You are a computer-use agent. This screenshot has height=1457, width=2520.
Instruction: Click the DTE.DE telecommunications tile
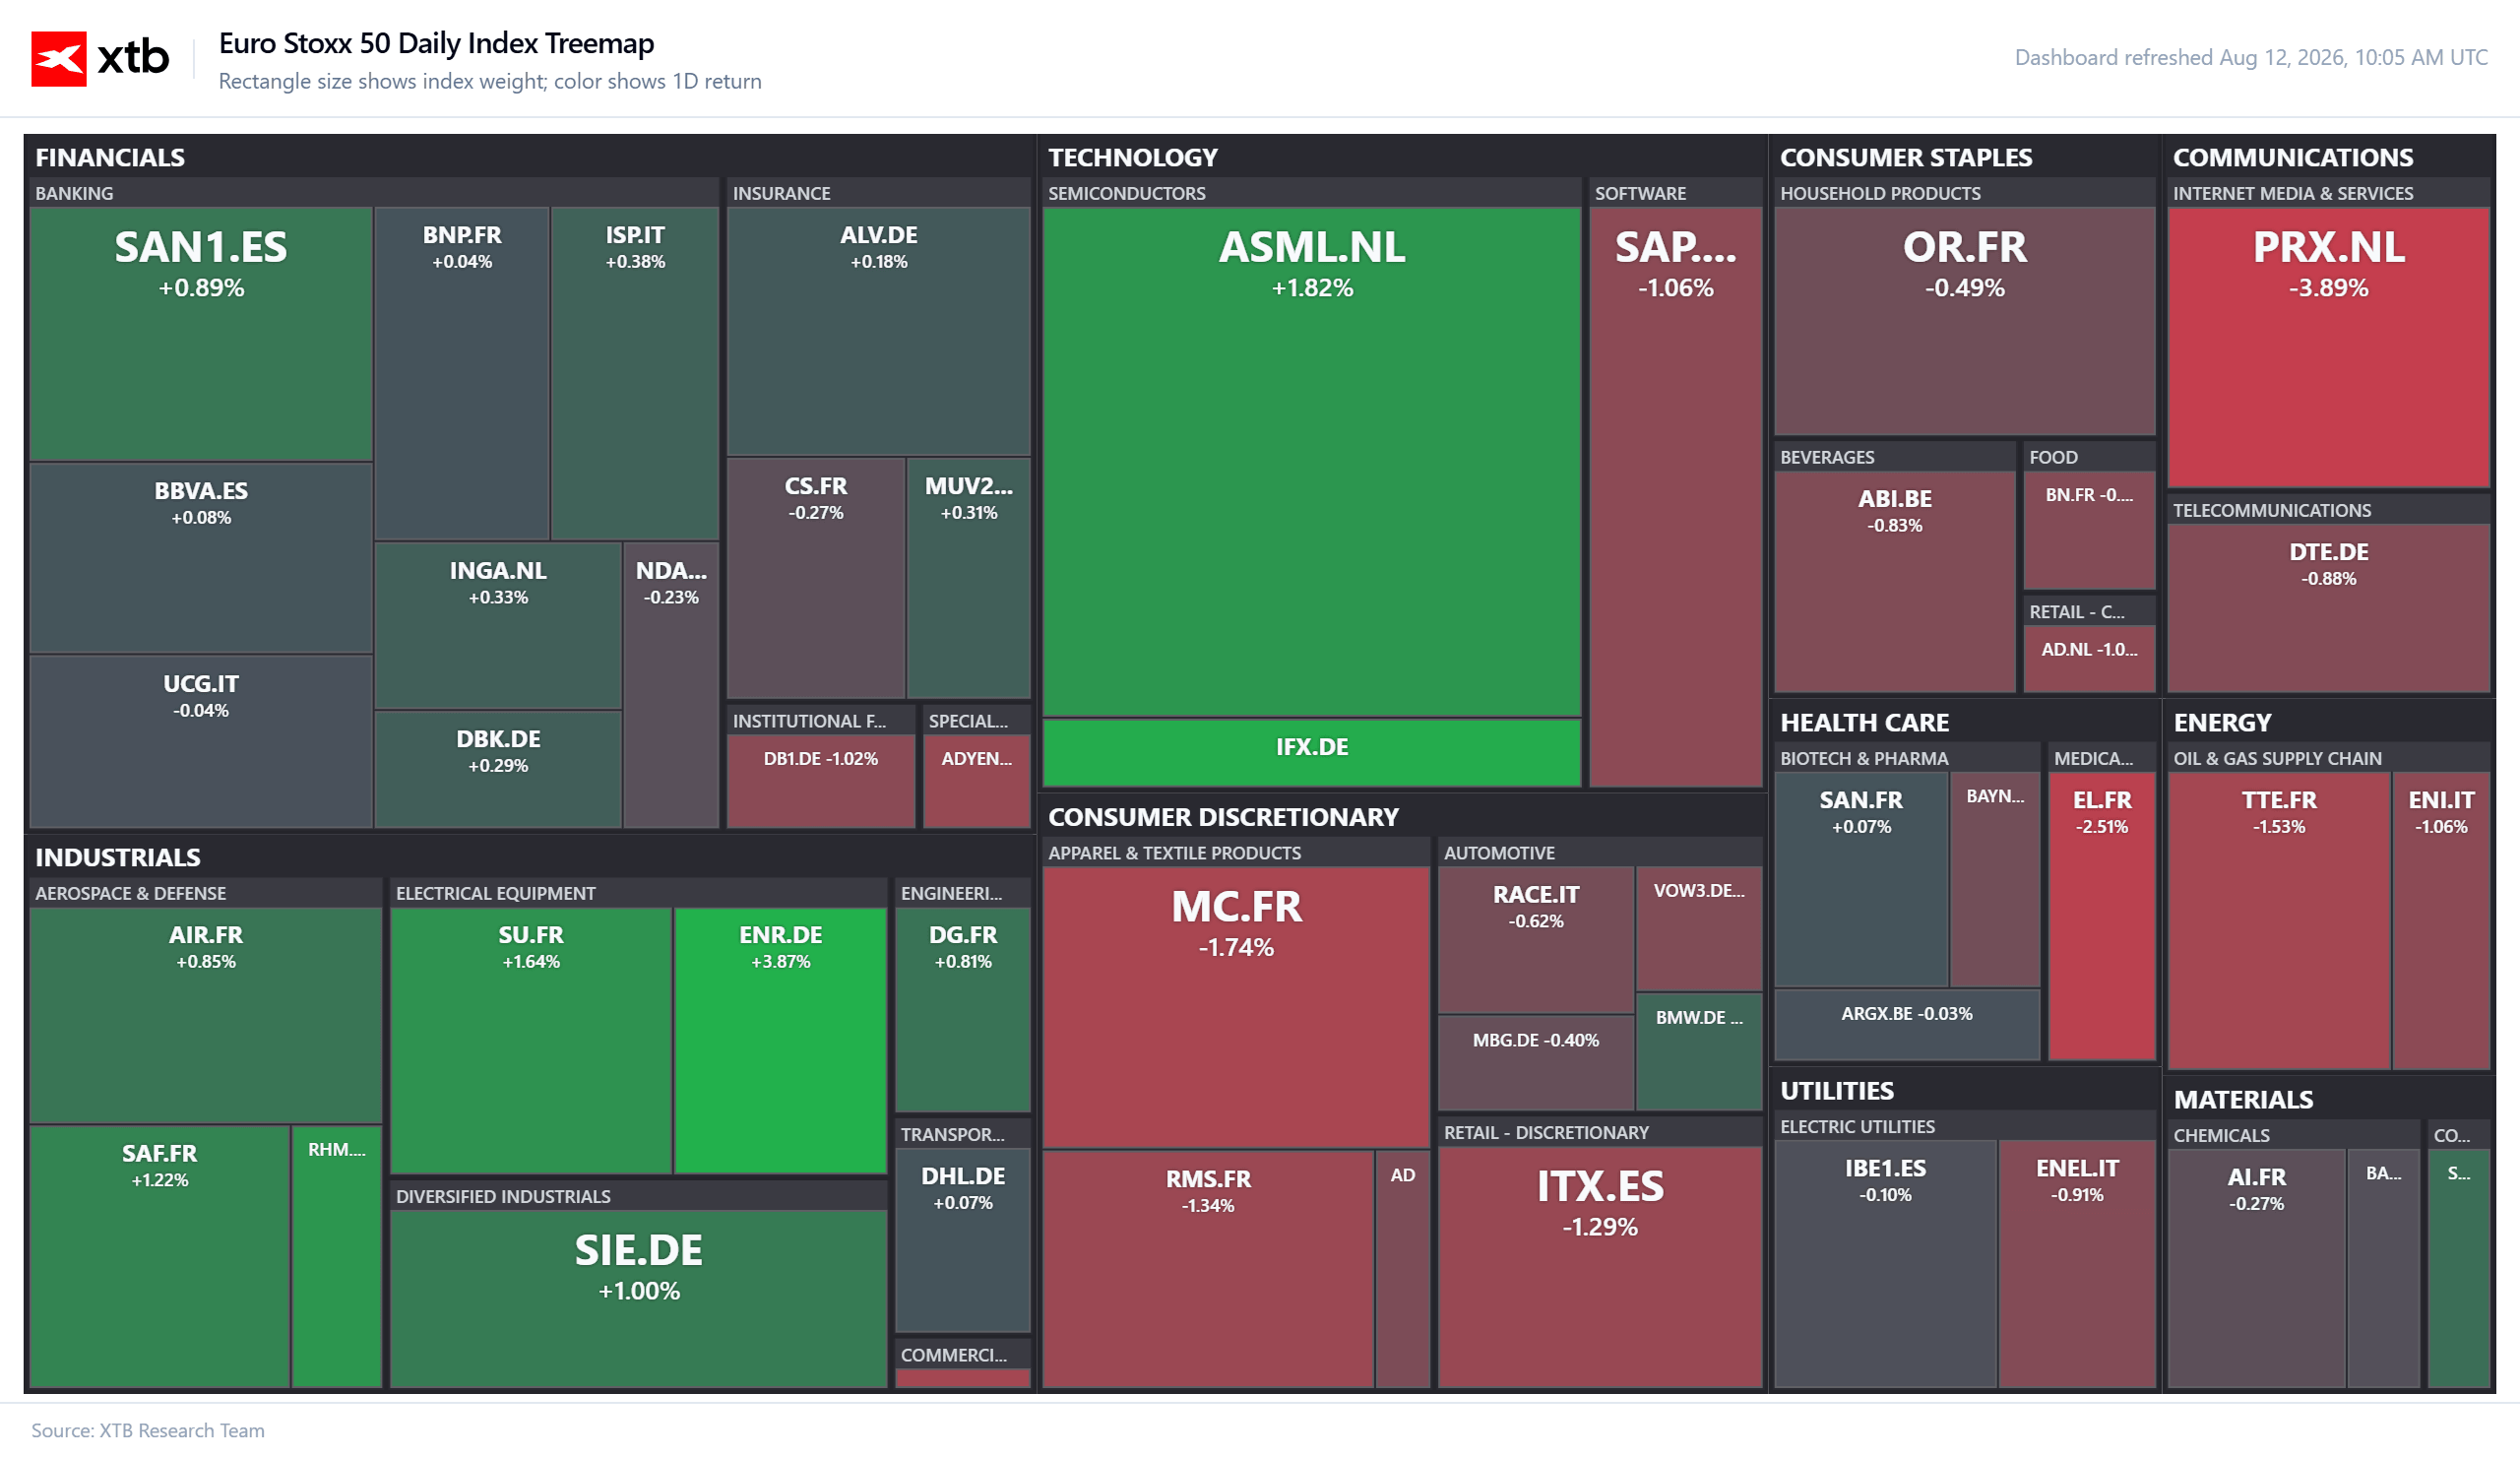point(2327,607)
